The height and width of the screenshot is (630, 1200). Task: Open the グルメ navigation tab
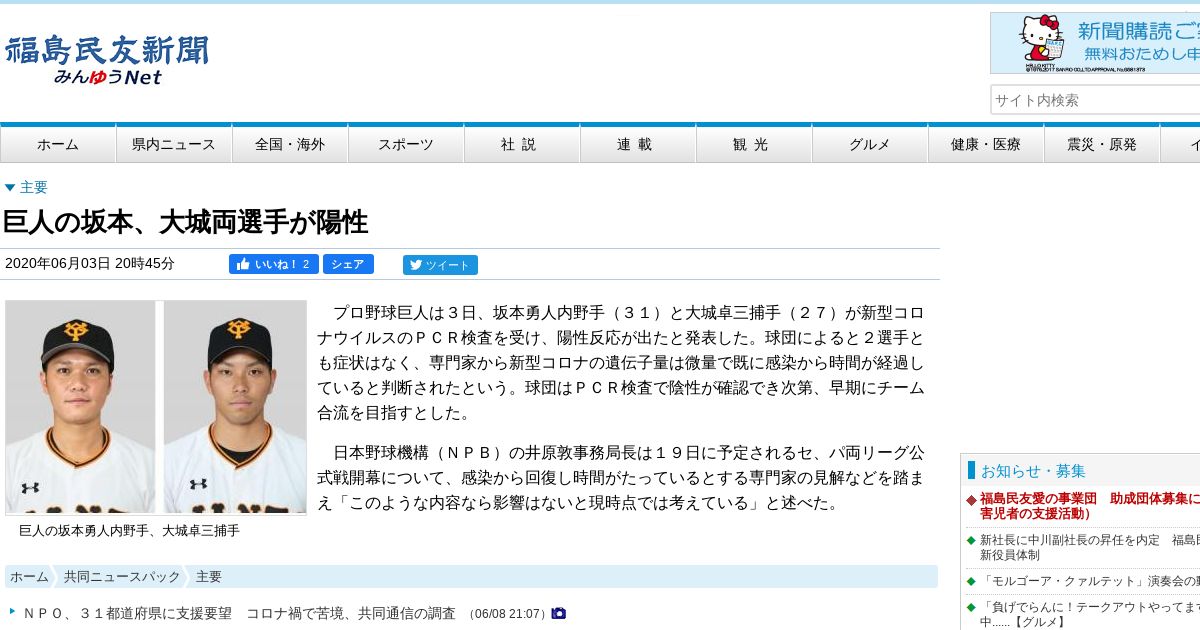870,144
